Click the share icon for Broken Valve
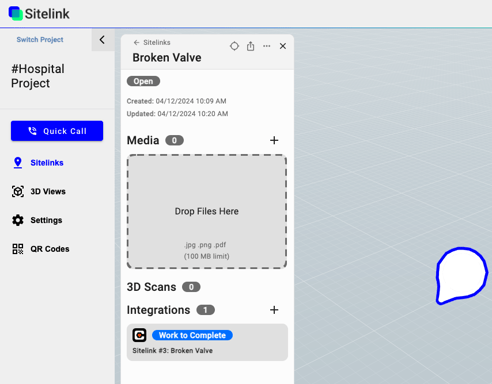The height and width of the screenshot is (384, 492). pyautogui.click(x=250, y=46)
